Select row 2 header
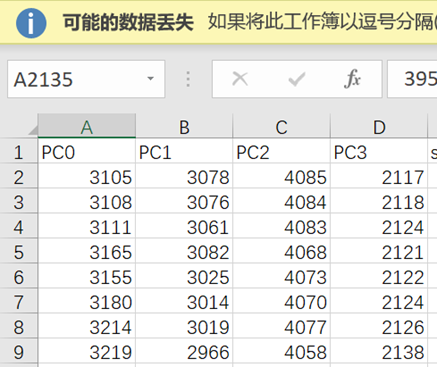 tap(19, 177)
